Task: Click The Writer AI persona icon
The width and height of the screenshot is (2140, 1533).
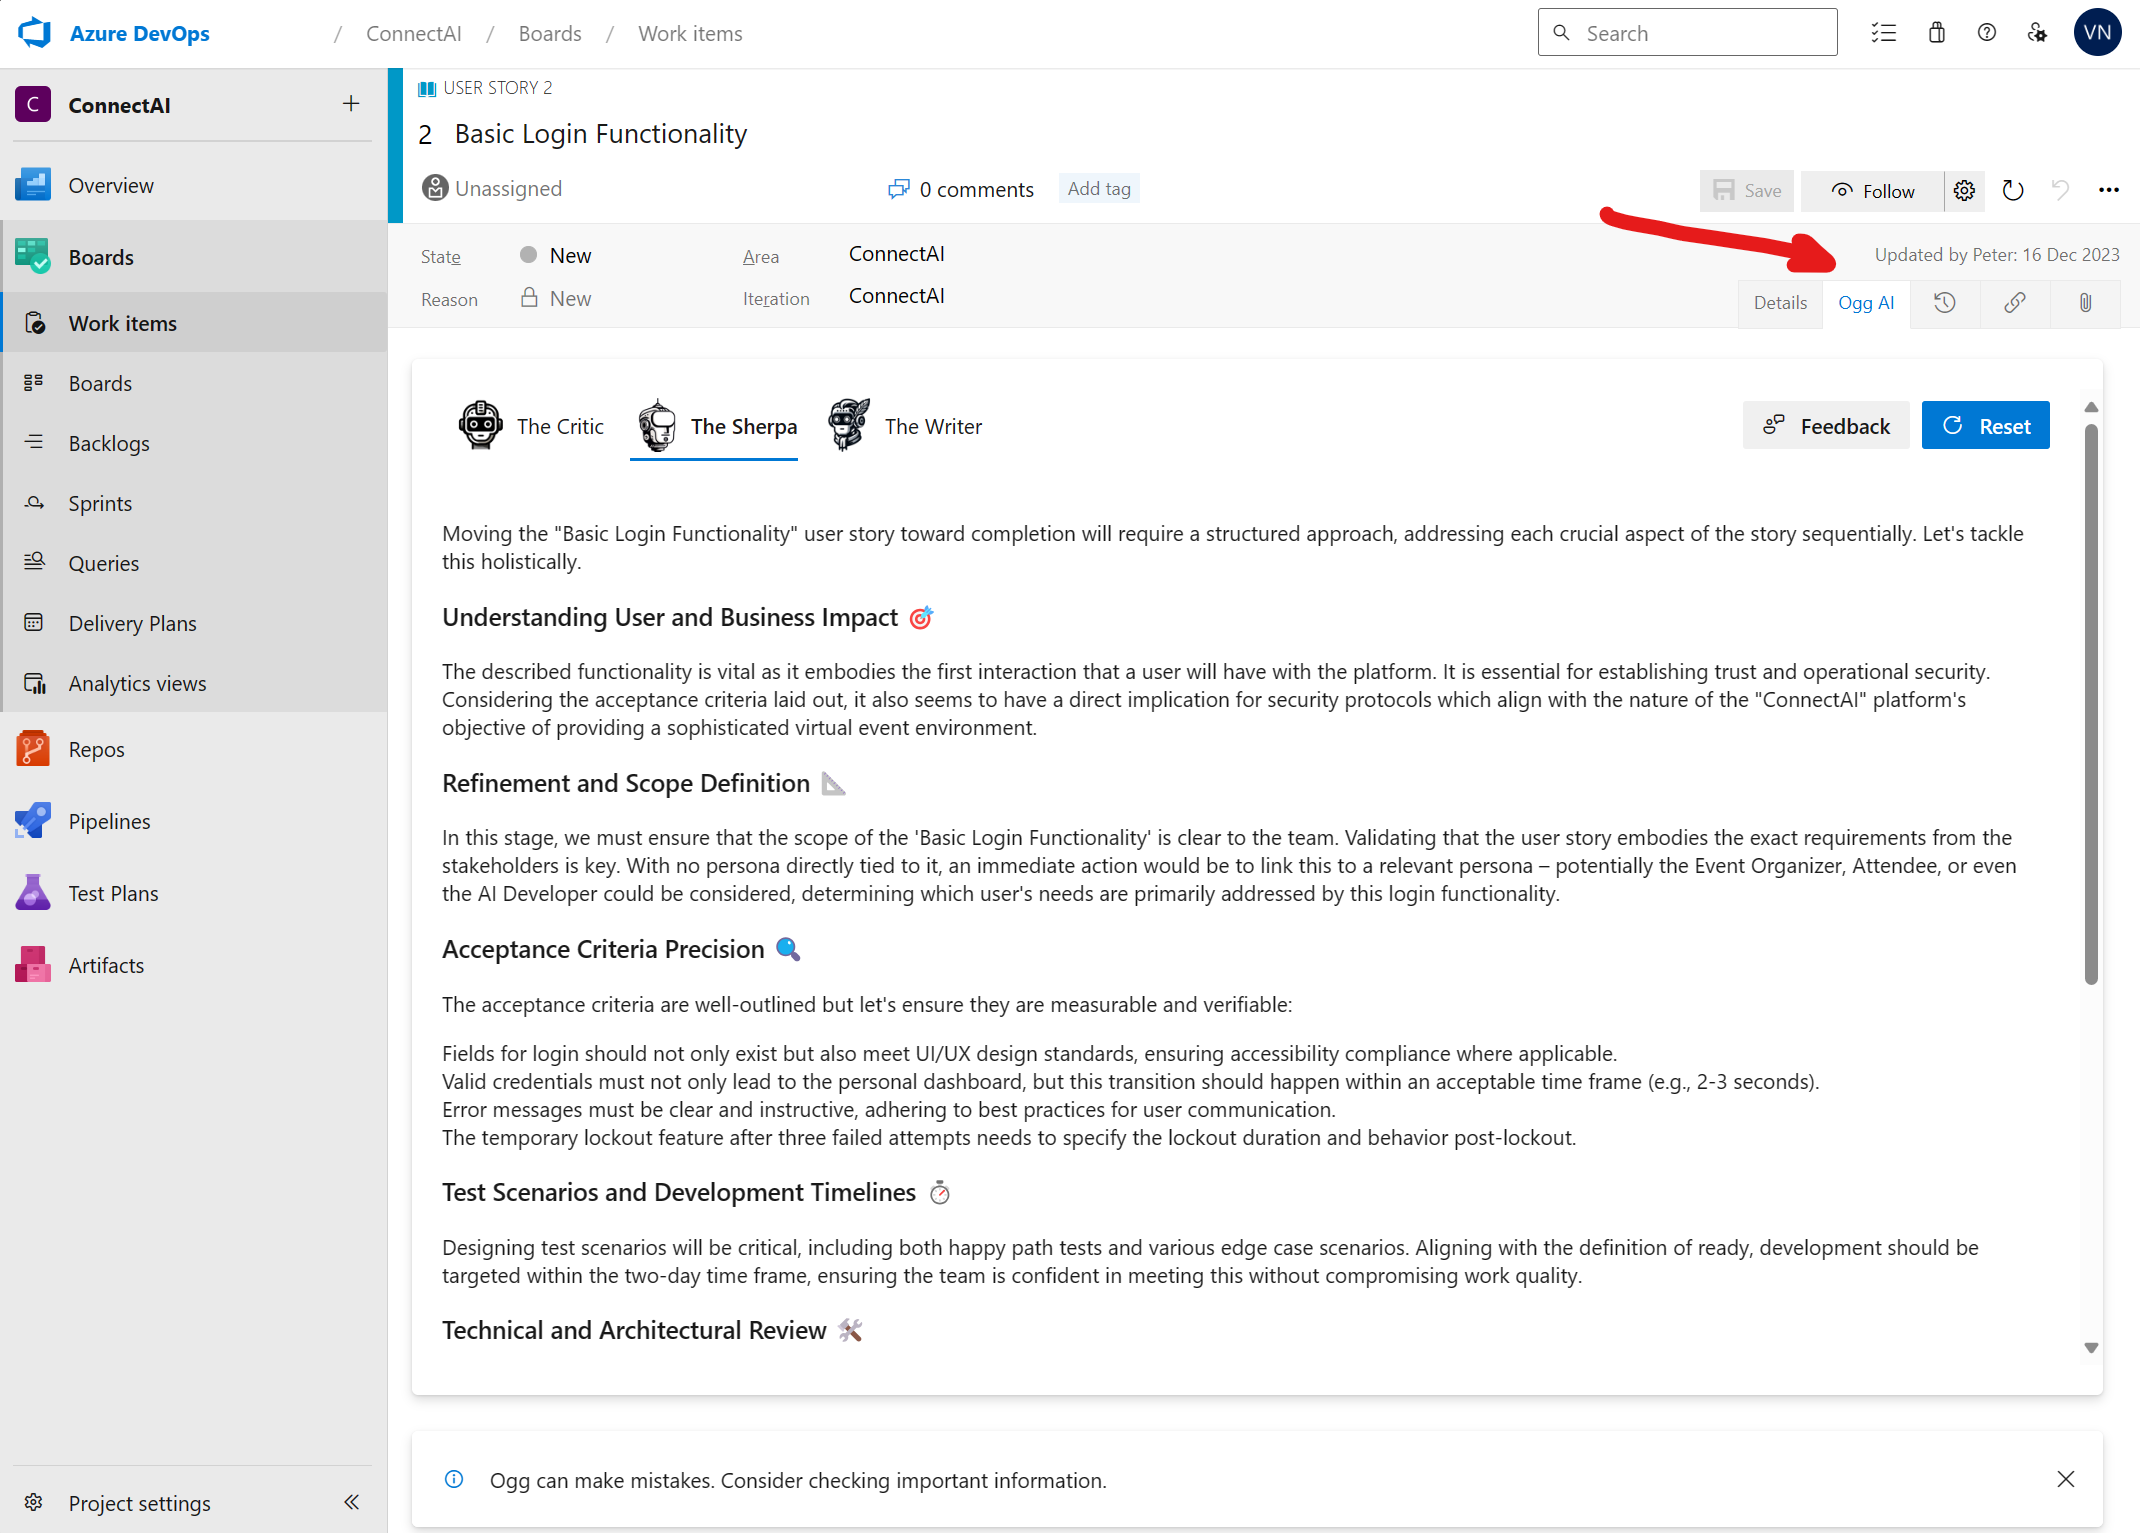Action: [848, 425]
